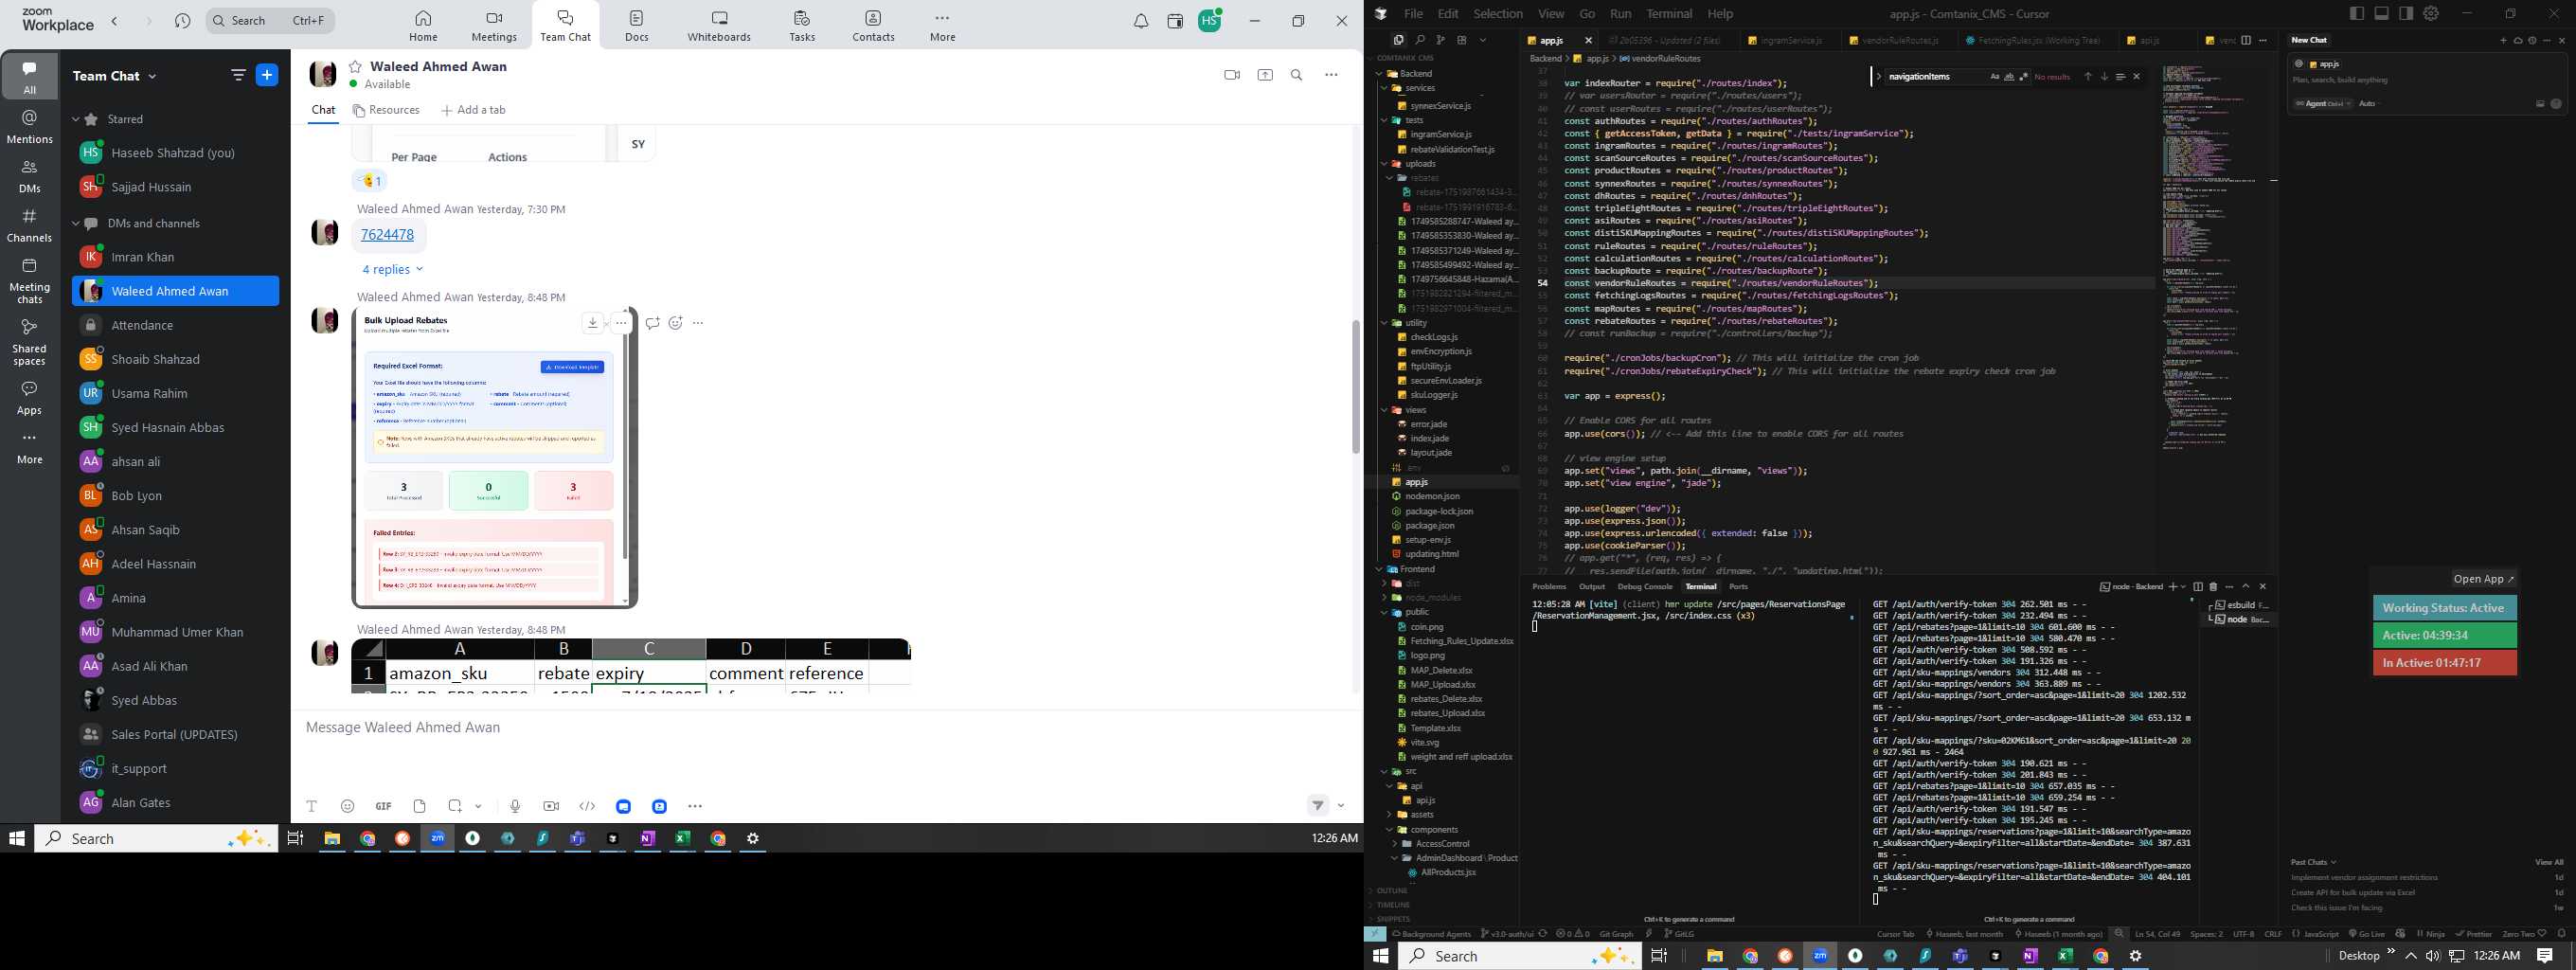Collapse DMs and channels section
The height and width of the screenshot is (970, 2576).
click(76, 224)
